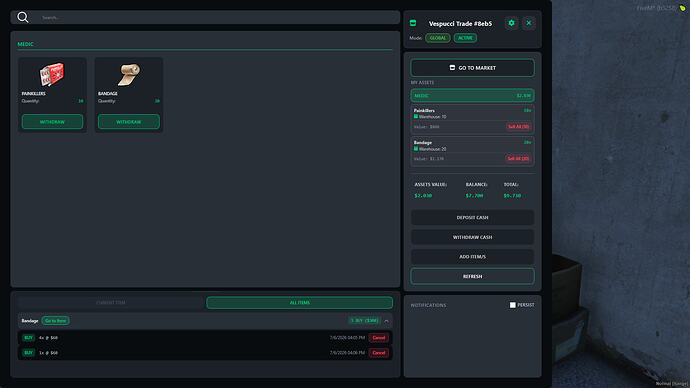690x388 pixels.
Task: Click the BUY tag on 1x order
Action: tap(29, 353)
